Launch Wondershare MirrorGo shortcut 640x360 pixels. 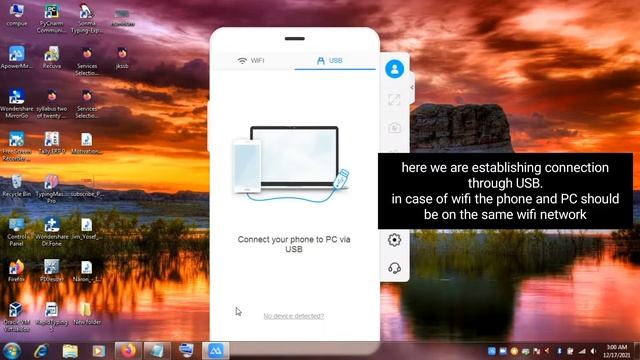17,104
